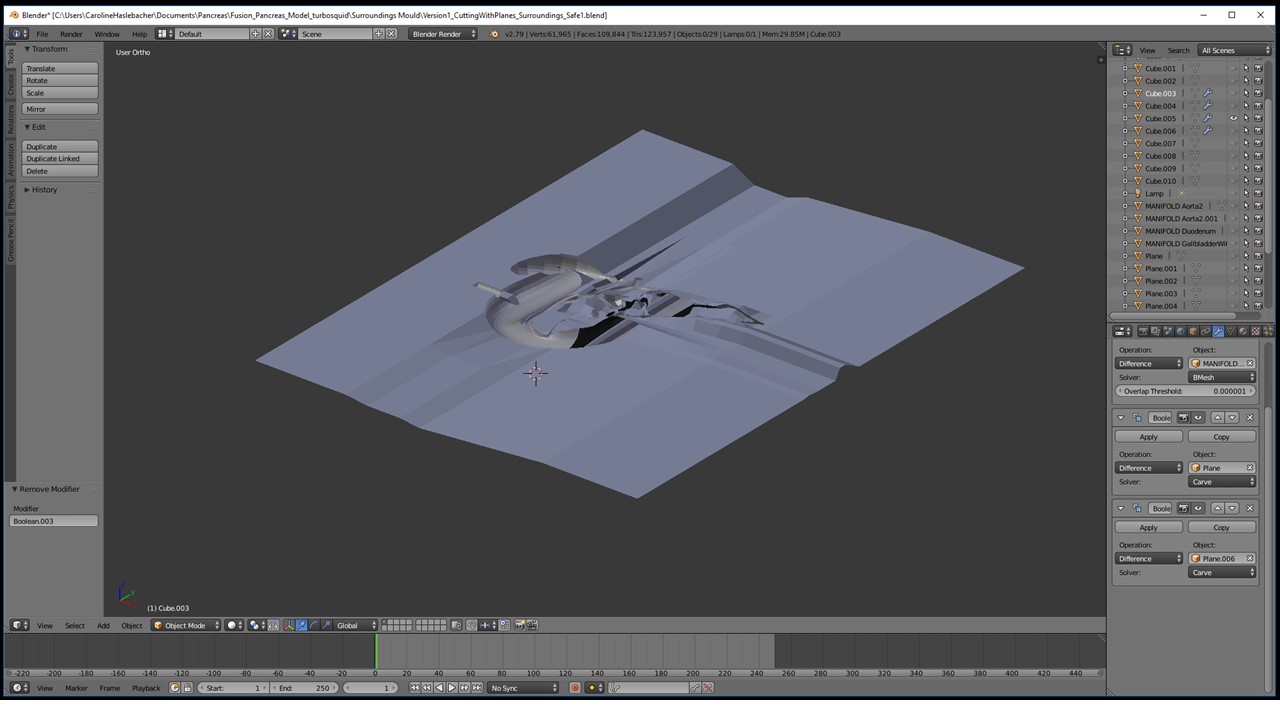Select the rotate manipulator icon
Screen dimensions: 1280x720
tap(314, 625)
